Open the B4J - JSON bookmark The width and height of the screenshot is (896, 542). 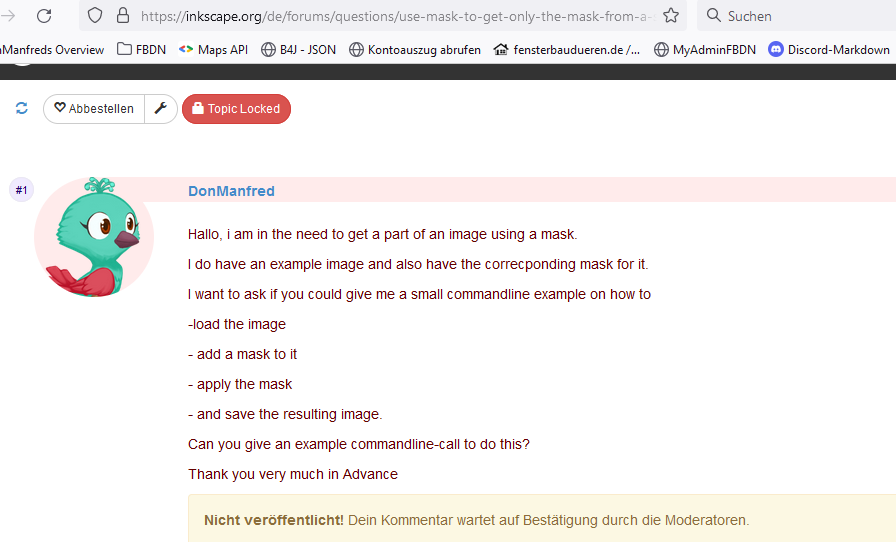coord(298,49)
